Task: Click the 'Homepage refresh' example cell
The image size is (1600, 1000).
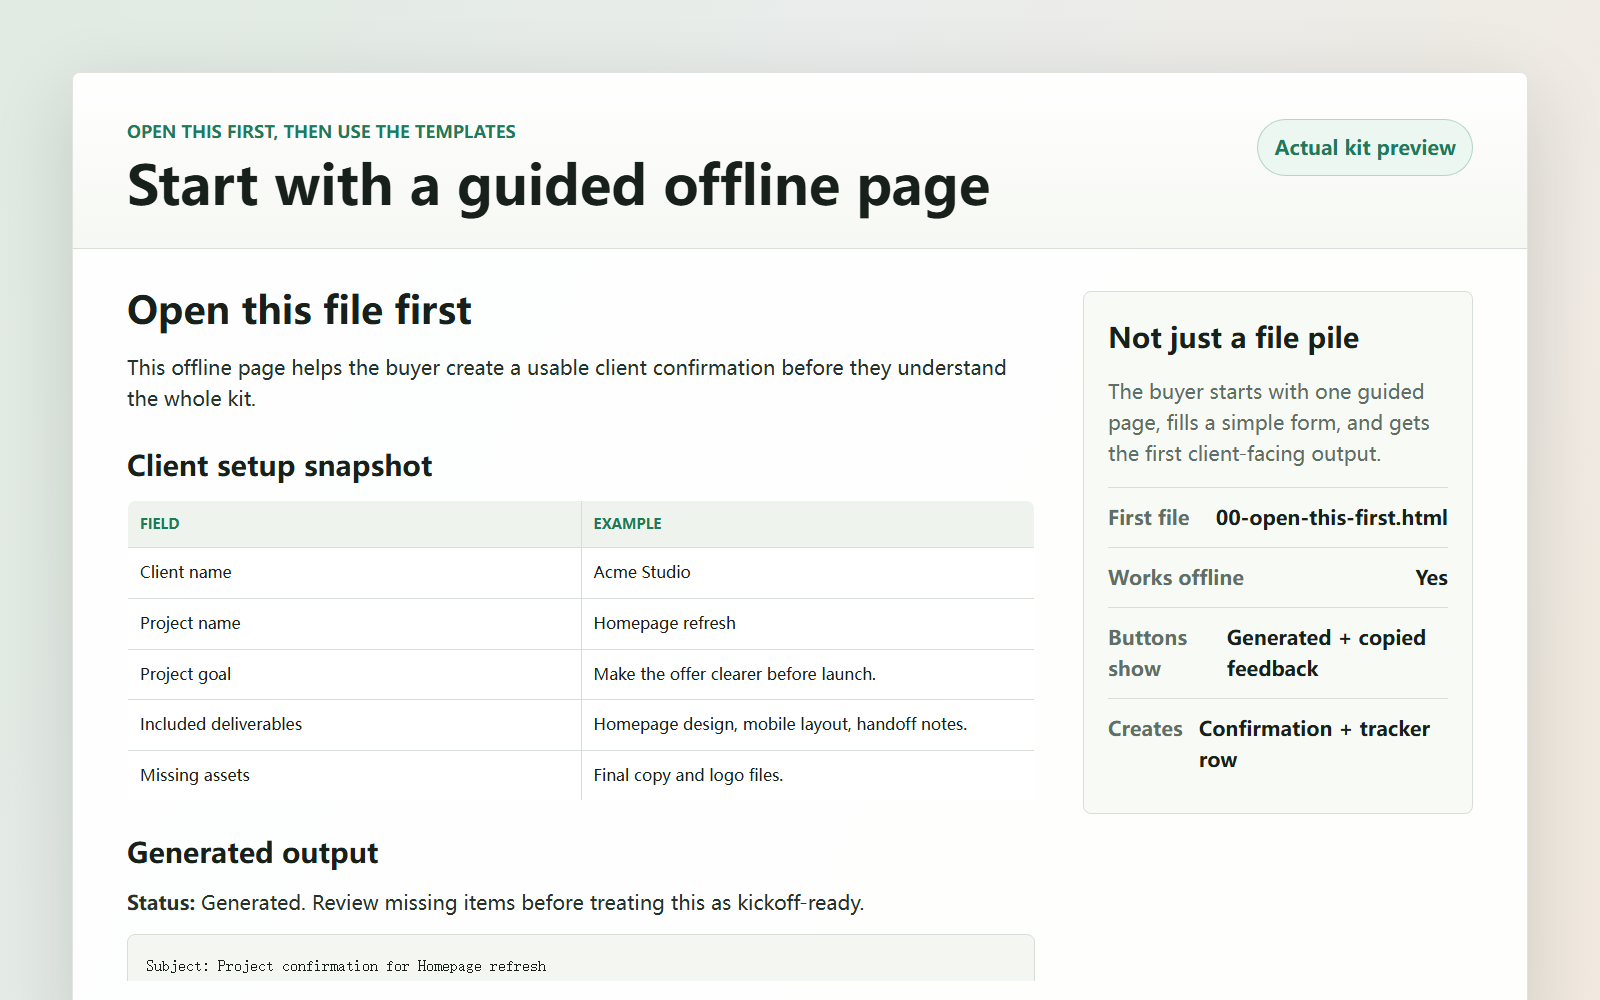Action: click(807, 624)
